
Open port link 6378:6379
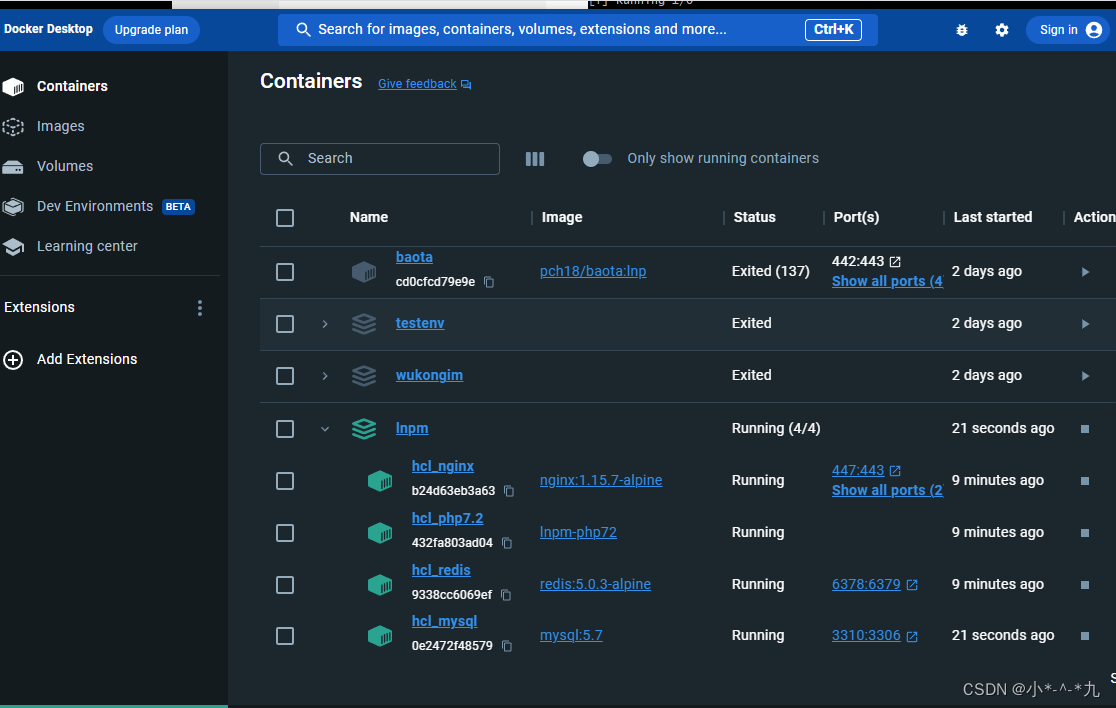click(x=866, y=584)
